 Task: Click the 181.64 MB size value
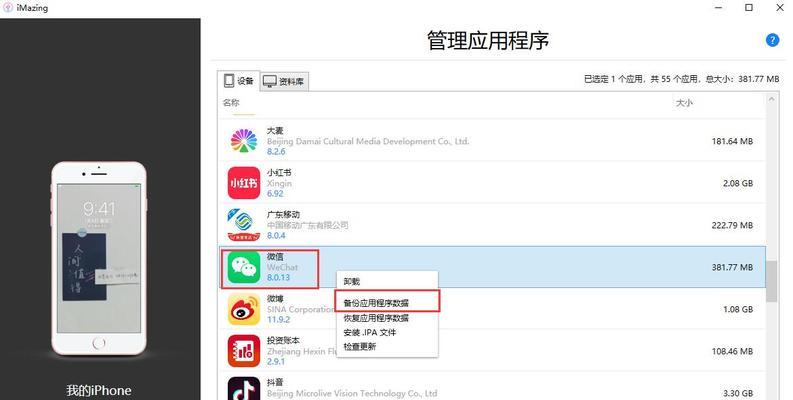coord(732,141)
